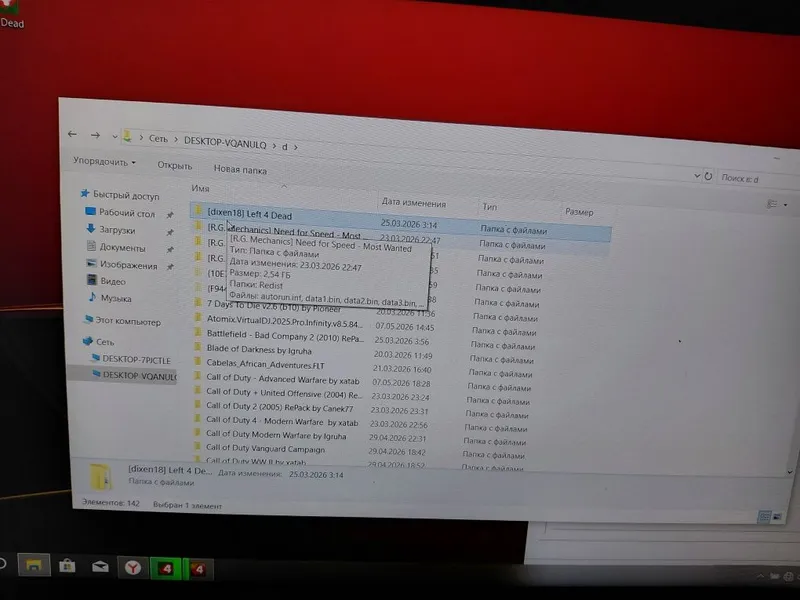800x600 pixels.
Task: Select Battlefield - Bad Company 2 folder
Action: [285, 336]
